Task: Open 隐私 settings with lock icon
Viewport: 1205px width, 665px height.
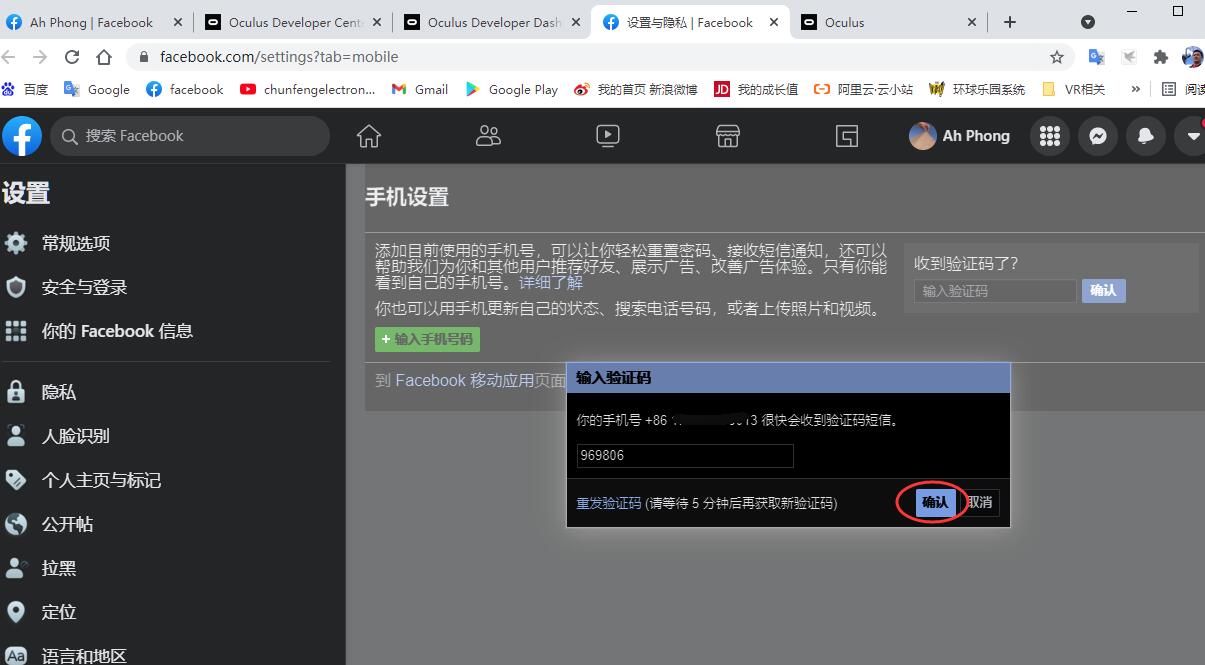Action: (x=58, y=392)
